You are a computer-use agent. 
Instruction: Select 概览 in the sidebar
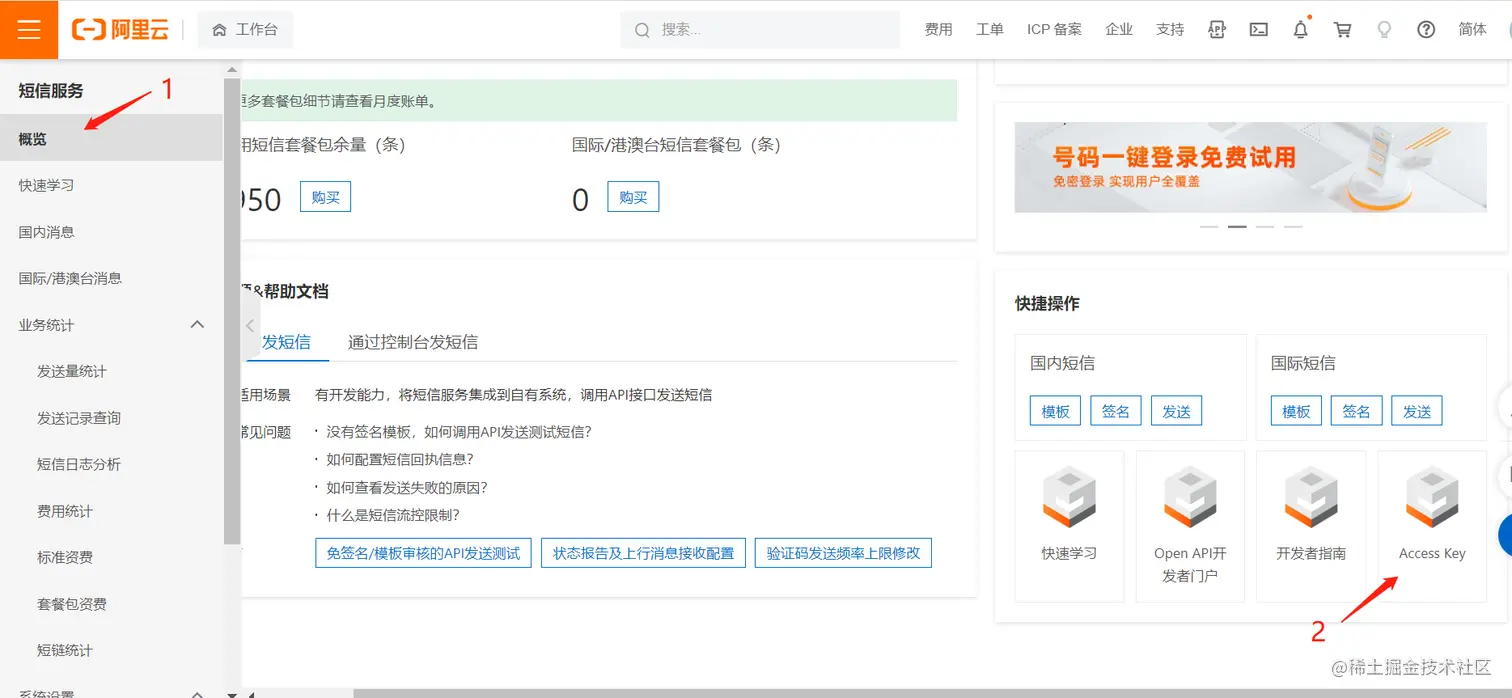(x=111, y=139)
